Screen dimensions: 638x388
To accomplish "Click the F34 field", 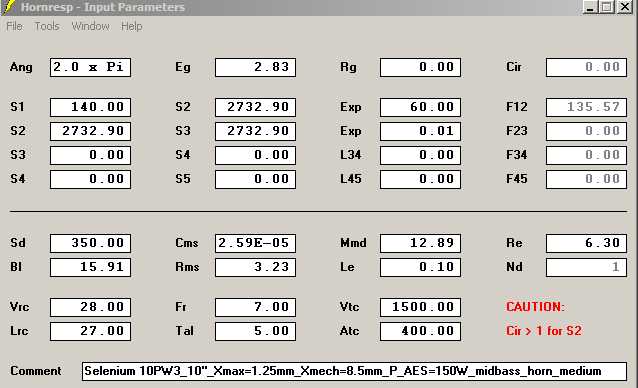I will click(586, 155).
